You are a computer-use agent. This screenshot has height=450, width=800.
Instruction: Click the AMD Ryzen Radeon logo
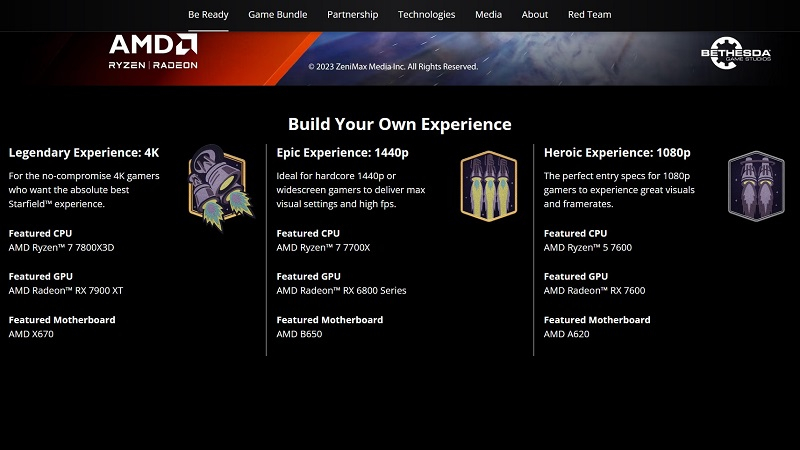click(x=153, y=51)
